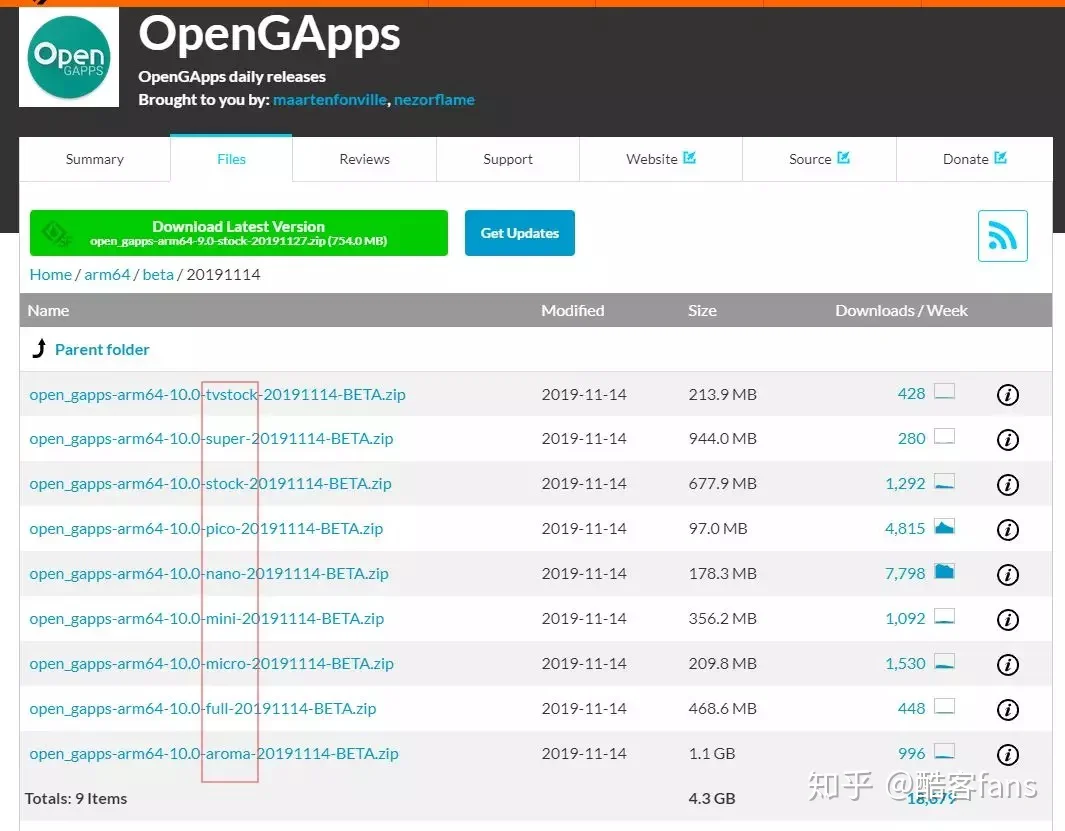Click external link icon beside Source
Image resolution: width=1065 pixels, height=831 pixels.
coord(844,158)
